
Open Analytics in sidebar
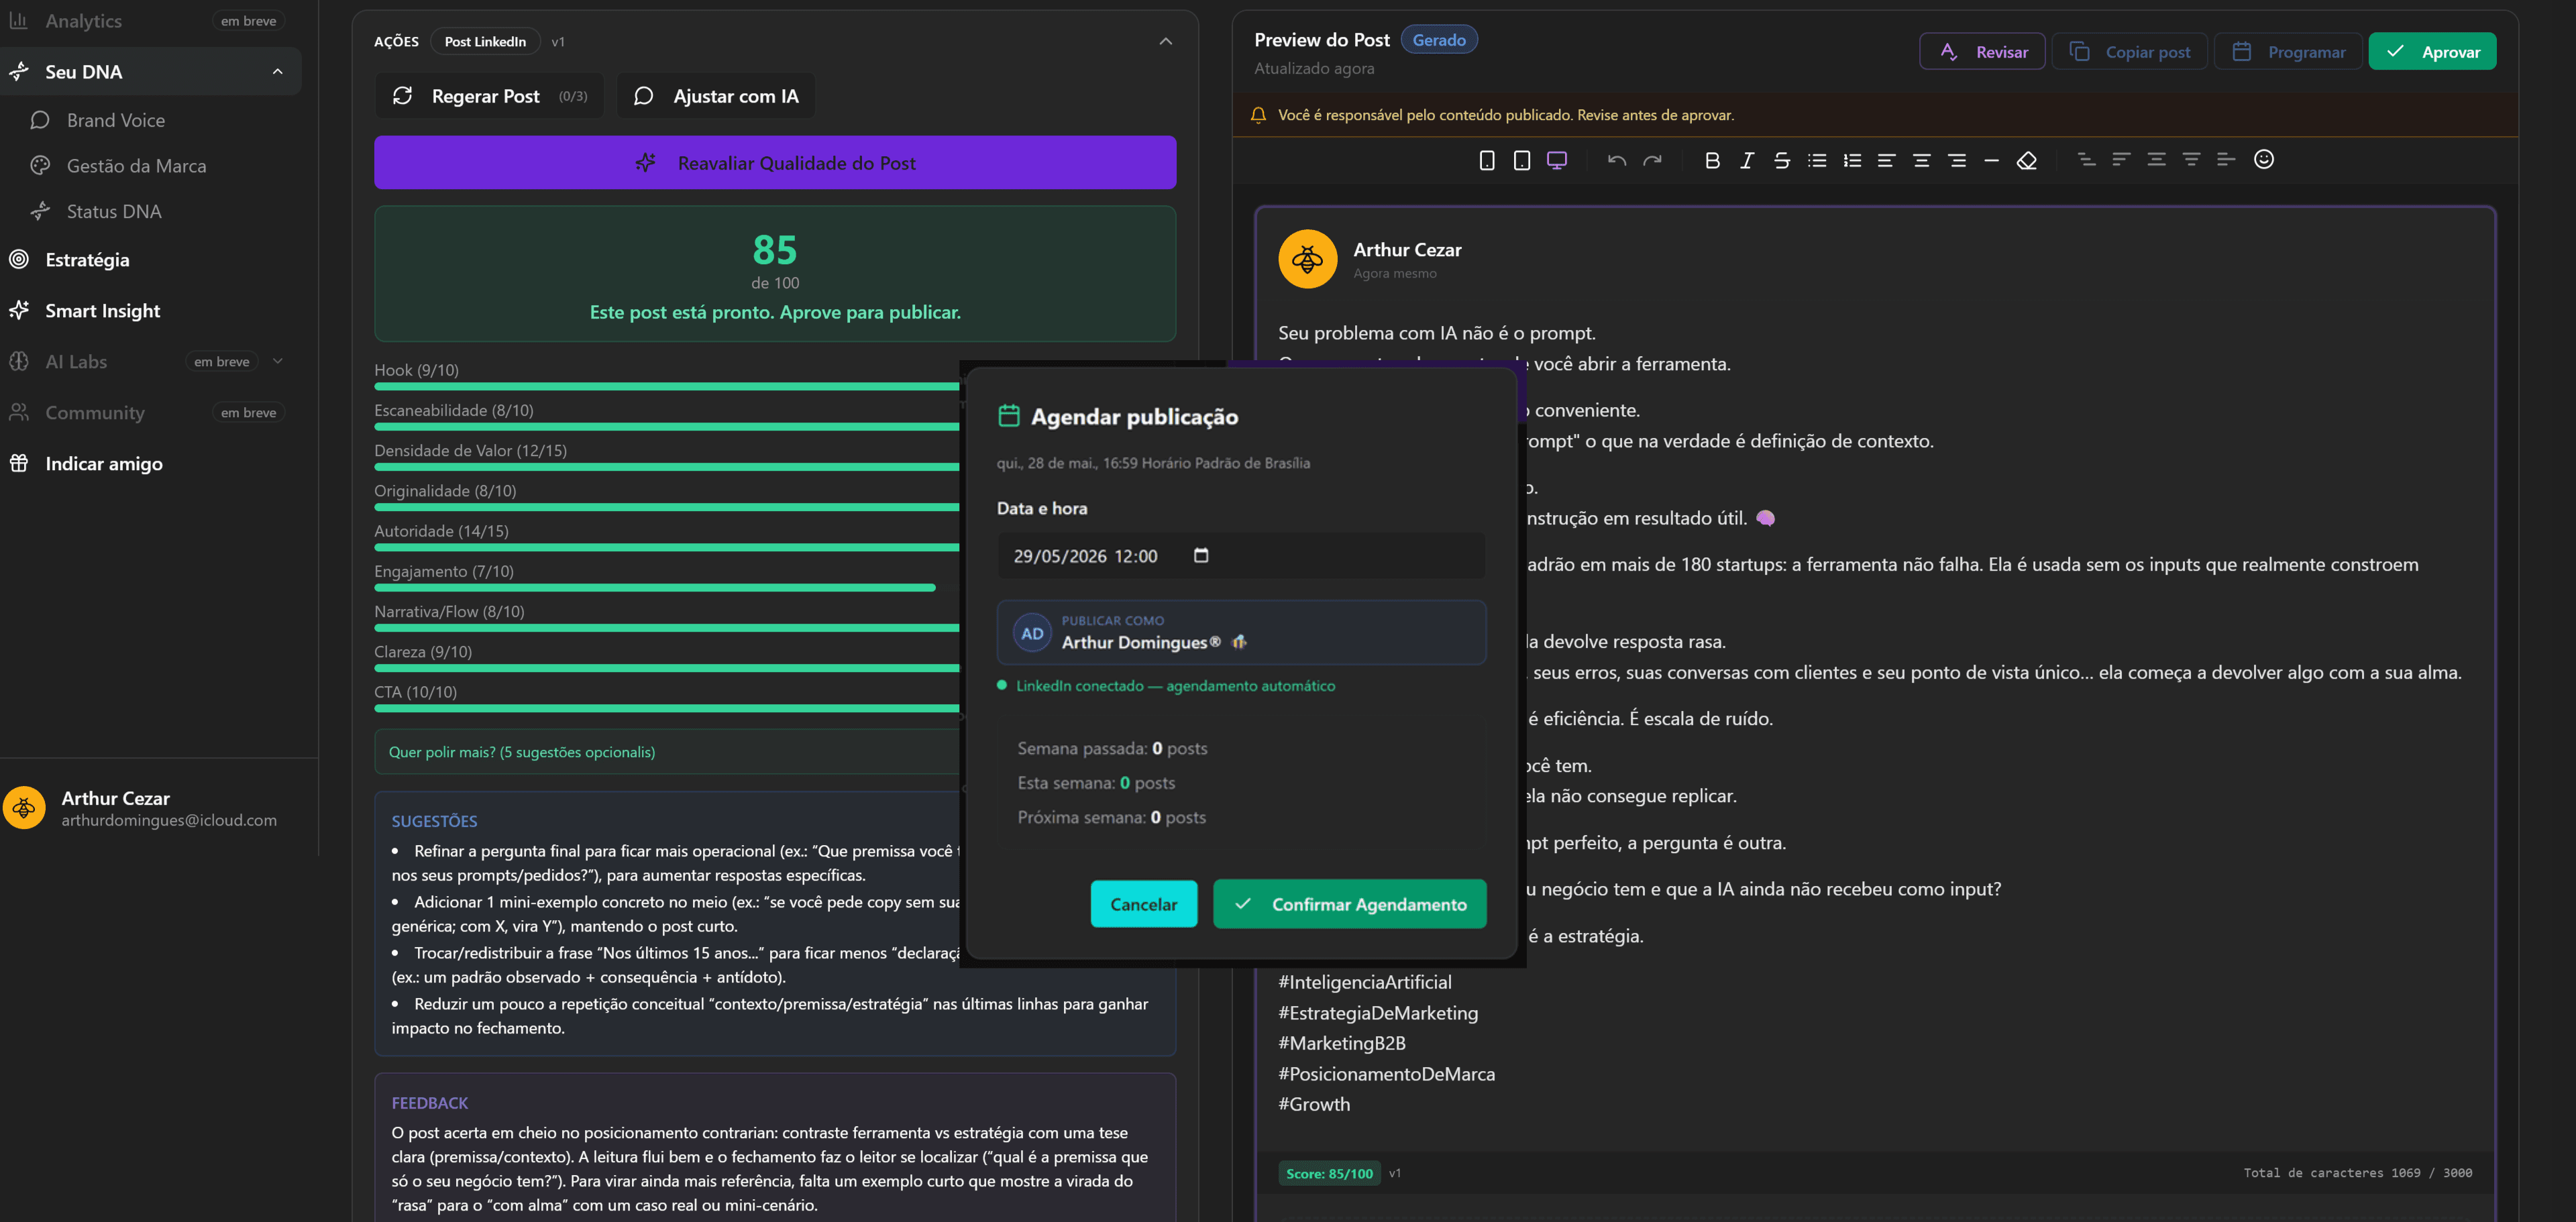[83, 21]
